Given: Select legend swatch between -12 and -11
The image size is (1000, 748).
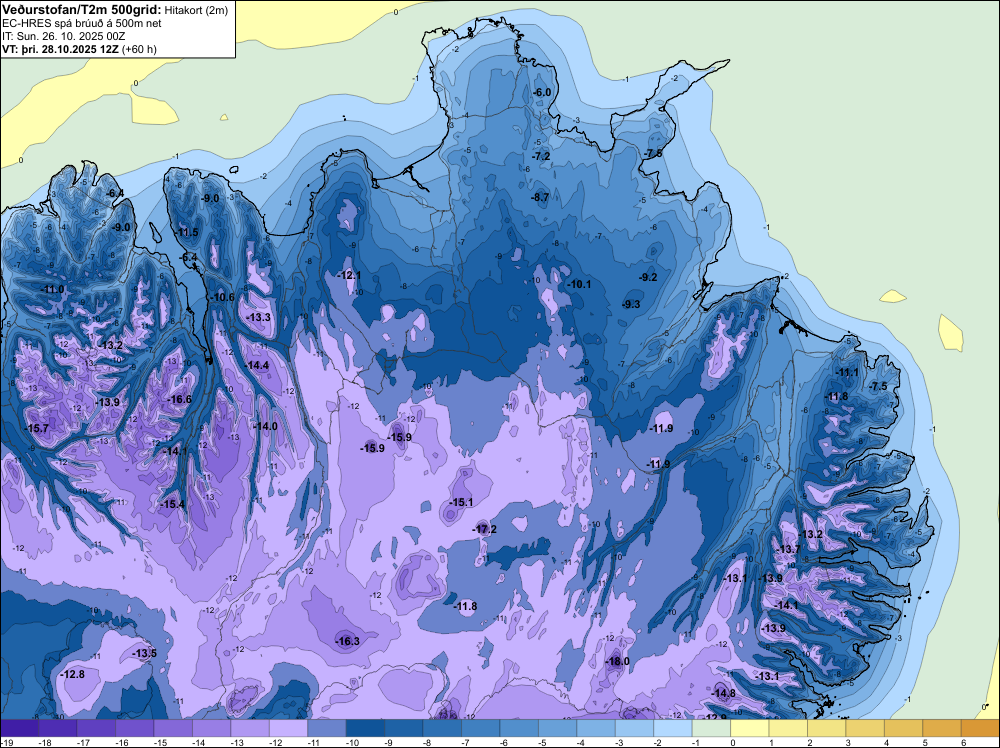Looking at the screenshot, I should (288, 728).
